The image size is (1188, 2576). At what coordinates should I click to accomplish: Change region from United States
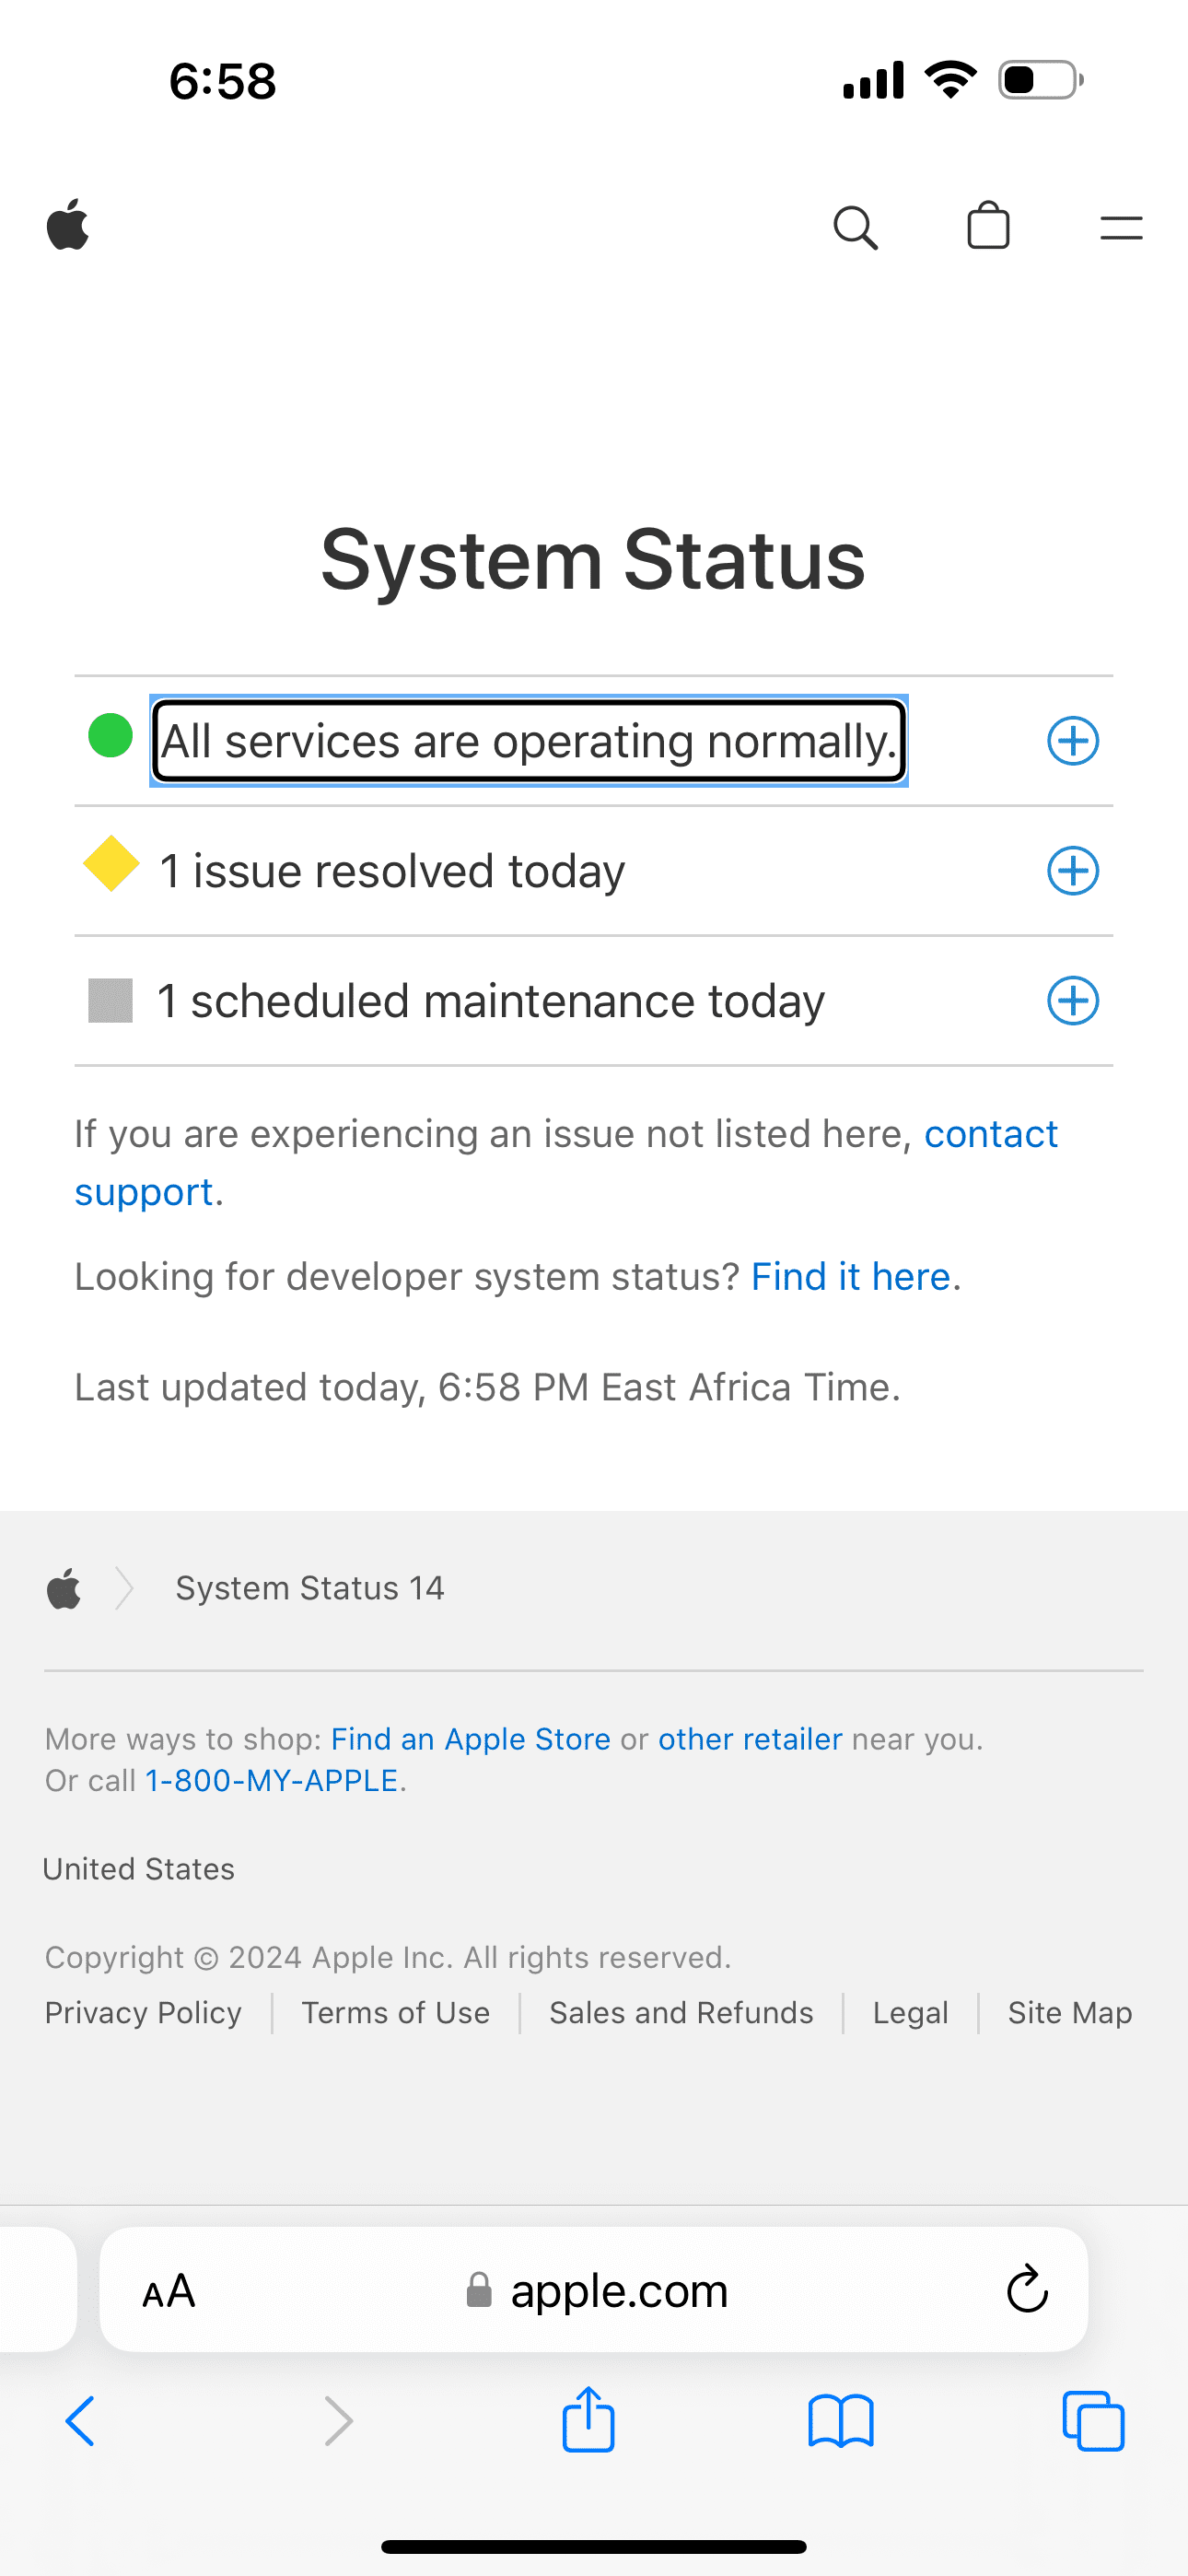[138, 1868]
